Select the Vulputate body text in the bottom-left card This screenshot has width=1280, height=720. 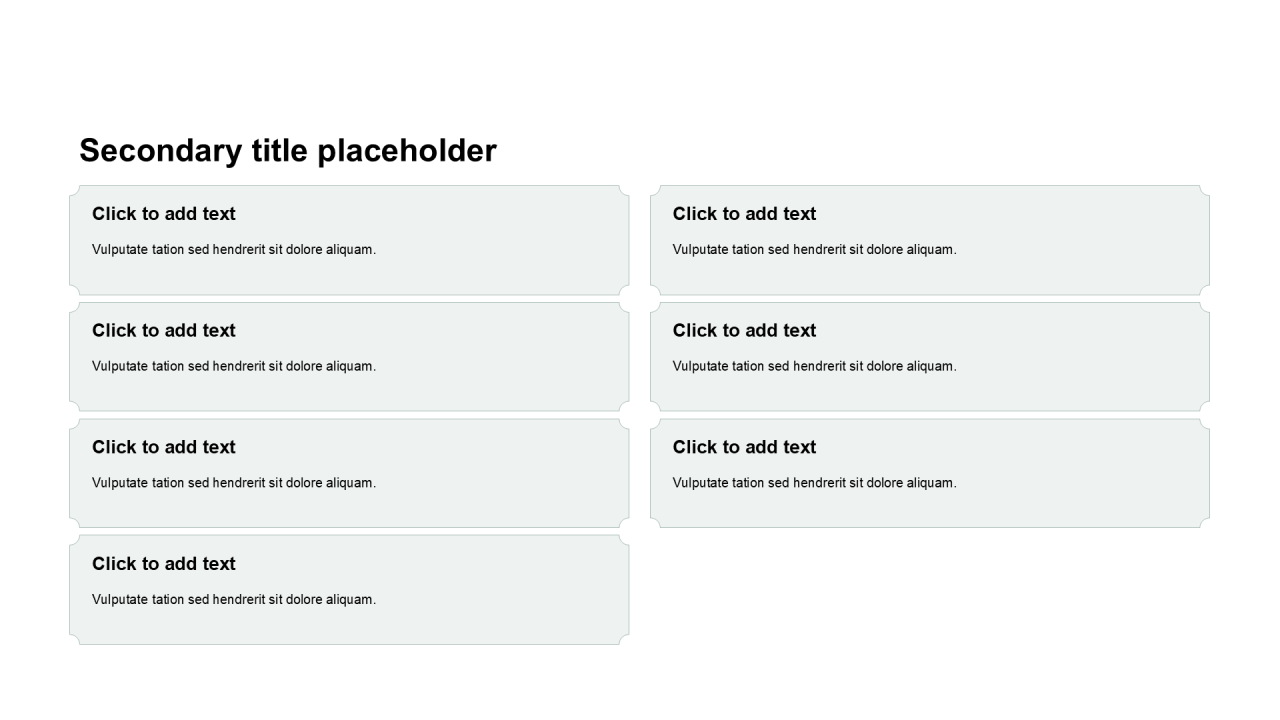click(x=234, y=600)
